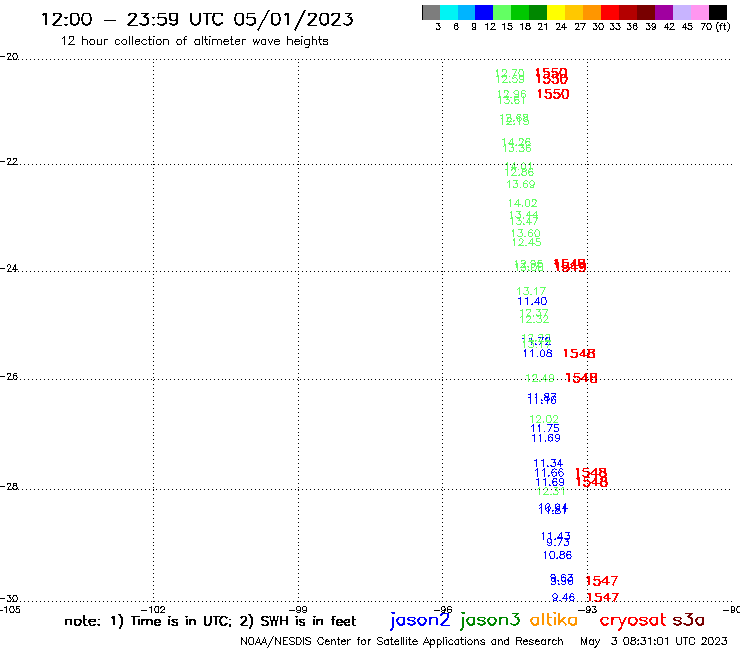Select the altika legend label

[554, 620]
